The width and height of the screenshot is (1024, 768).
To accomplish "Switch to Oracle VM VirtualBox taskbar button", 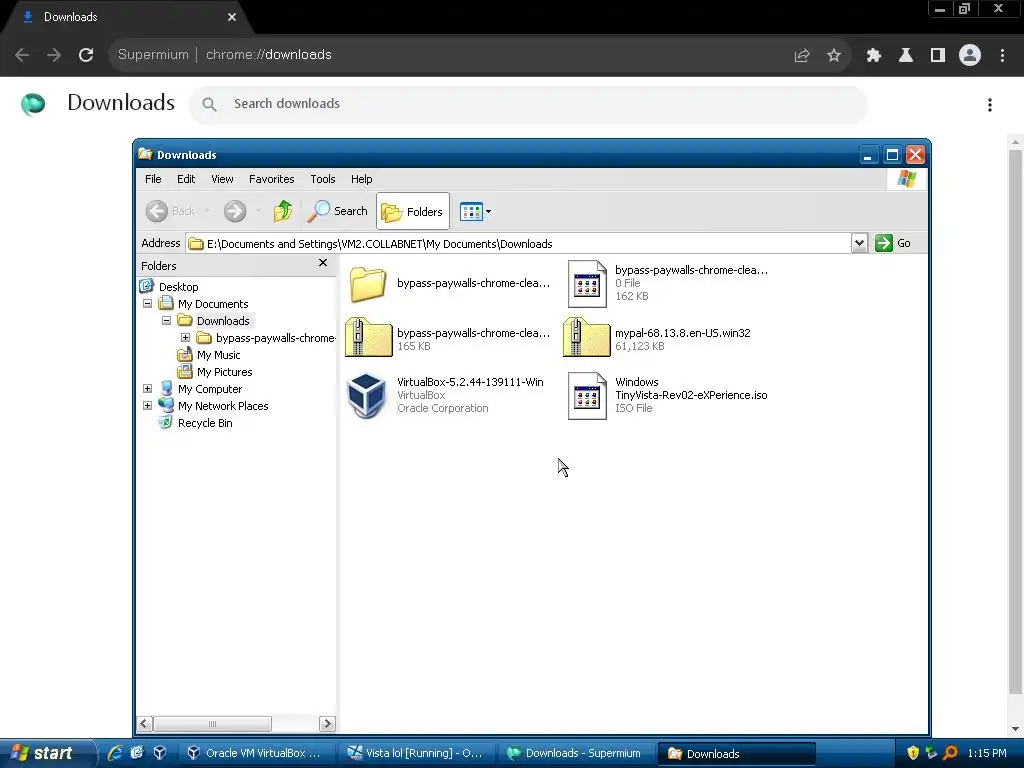I will coord(257,753).
